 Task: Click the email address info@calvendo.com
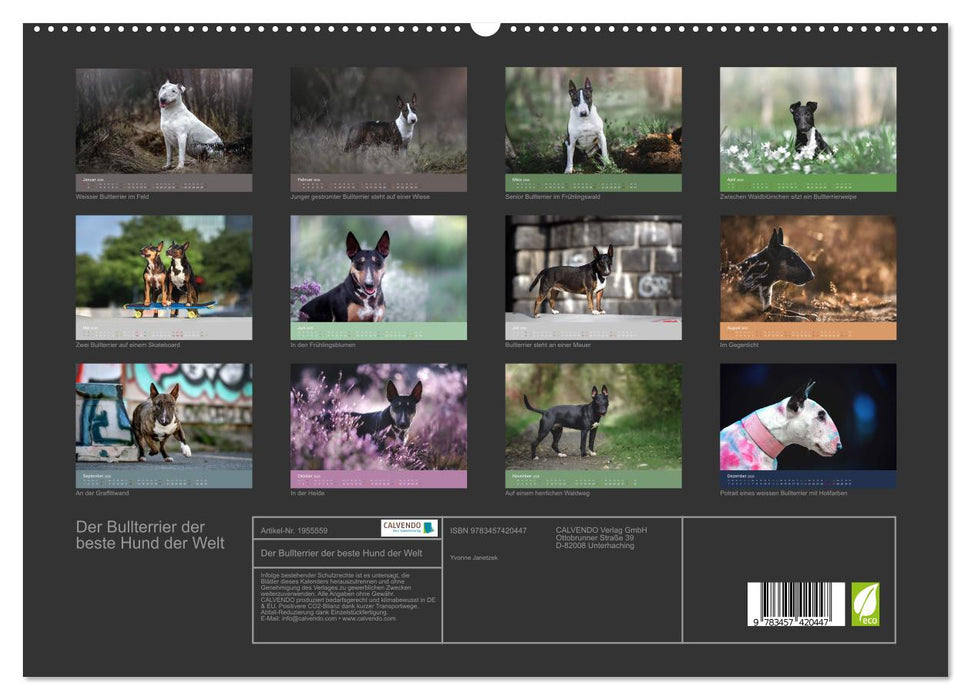[x=308, y=618]
